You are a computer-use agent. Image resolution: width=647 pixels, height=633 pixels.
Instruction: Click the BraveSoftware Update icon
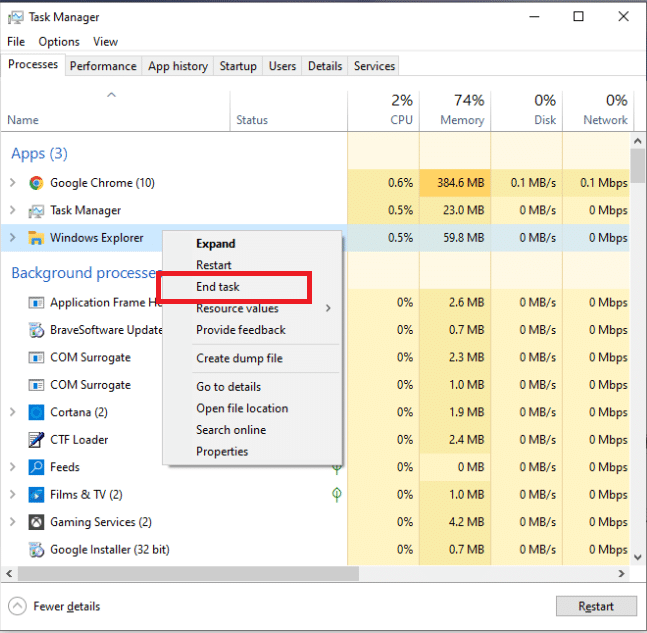36,330
